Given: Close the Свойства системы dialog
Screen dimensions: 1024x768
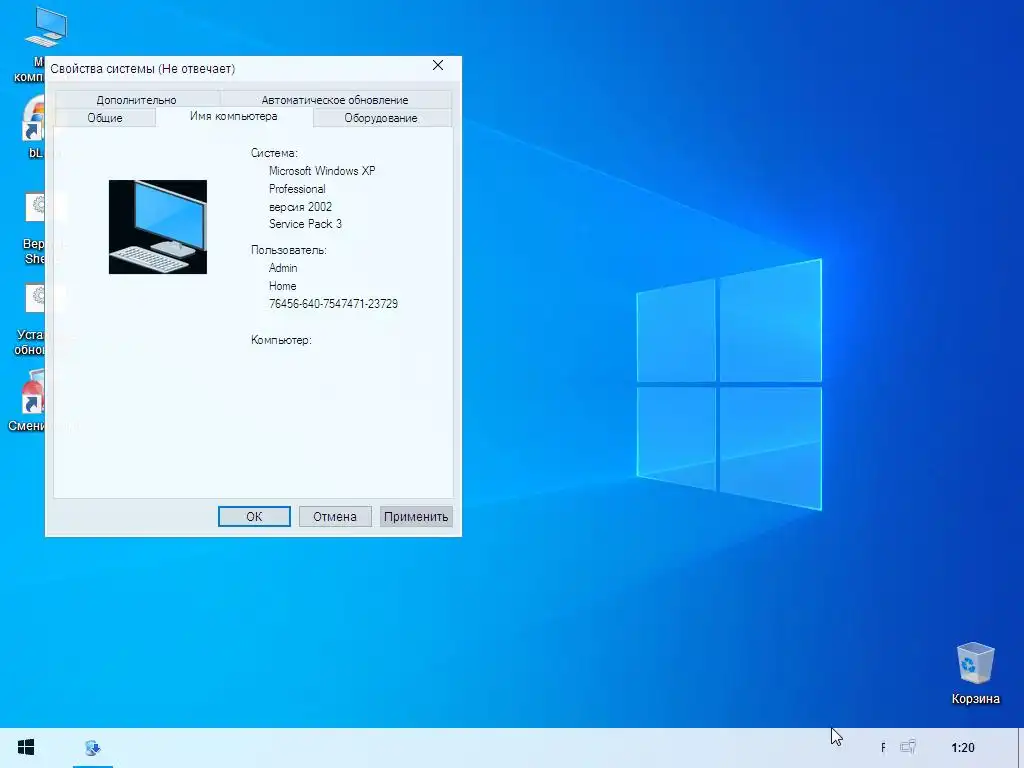Looking at the screenshot, I should [x=438, y=65].
